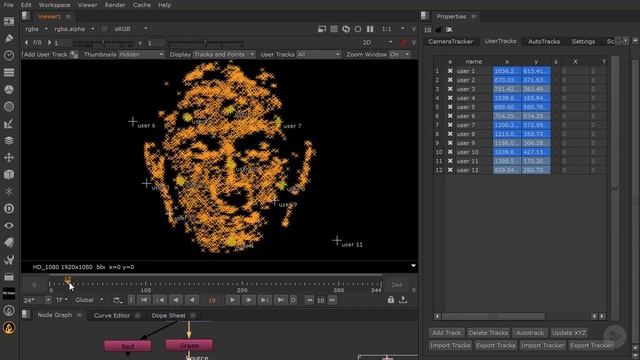This screenshot has width=640, height=360.
Task: Click the flipbook export icon in viewer
Action: click(403, 300)
